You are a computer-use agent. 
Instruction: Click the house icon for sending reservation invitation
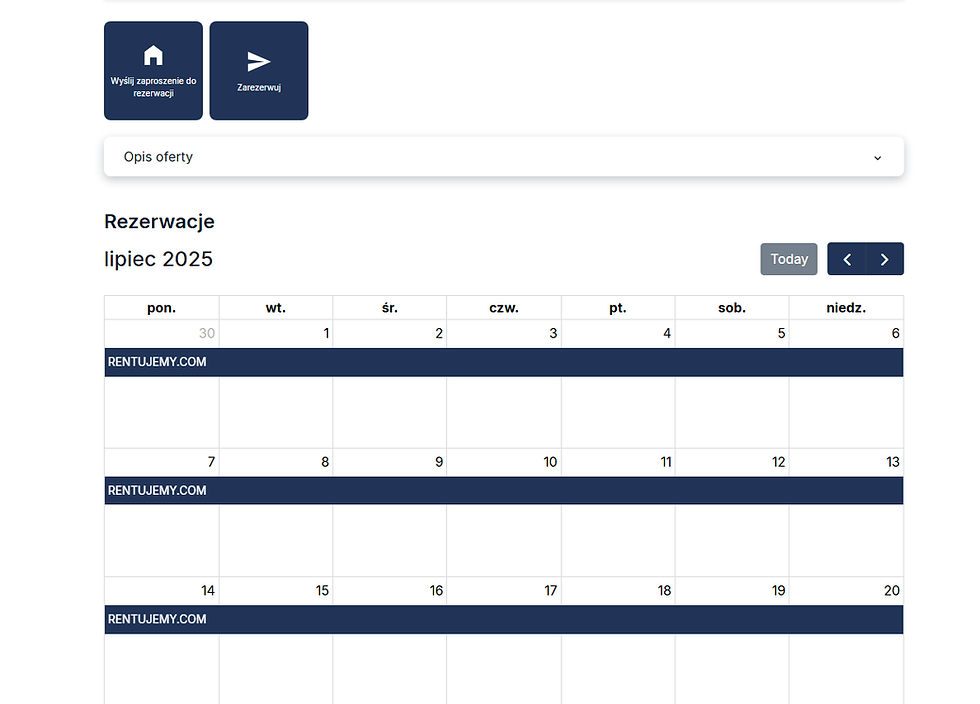[153, 56]
